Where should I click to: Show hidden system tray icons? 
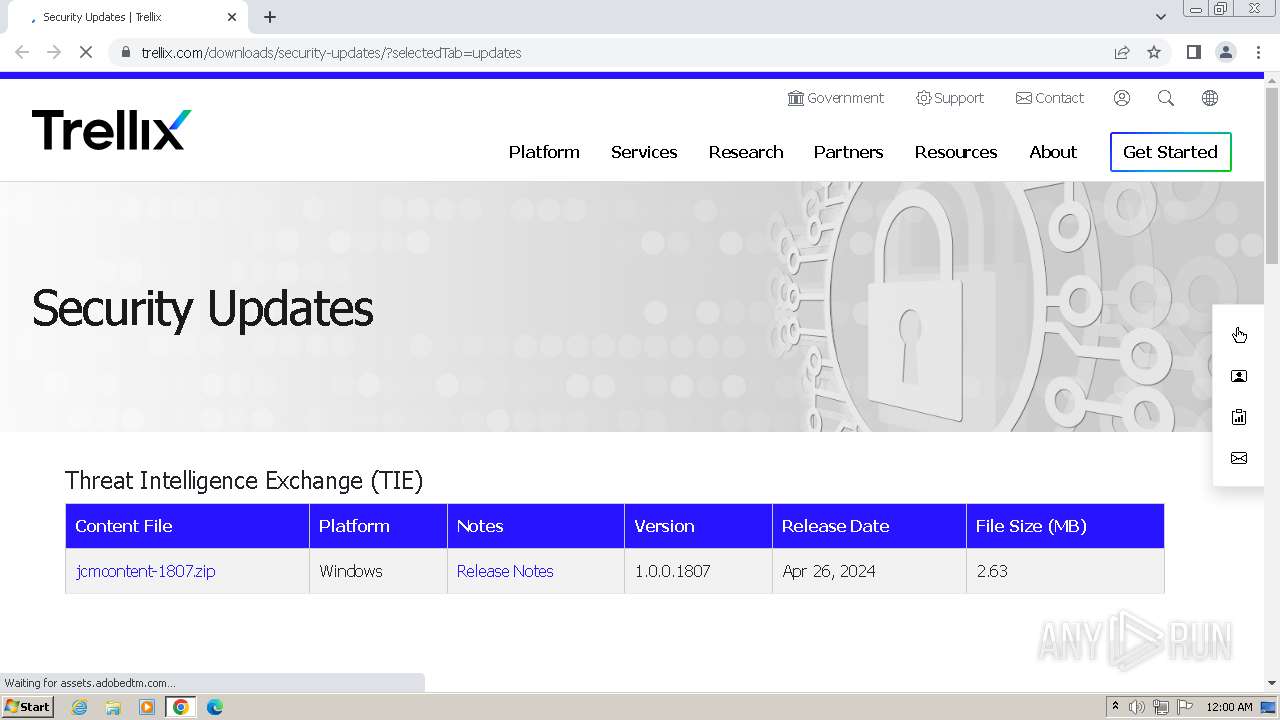(1115, 707)
